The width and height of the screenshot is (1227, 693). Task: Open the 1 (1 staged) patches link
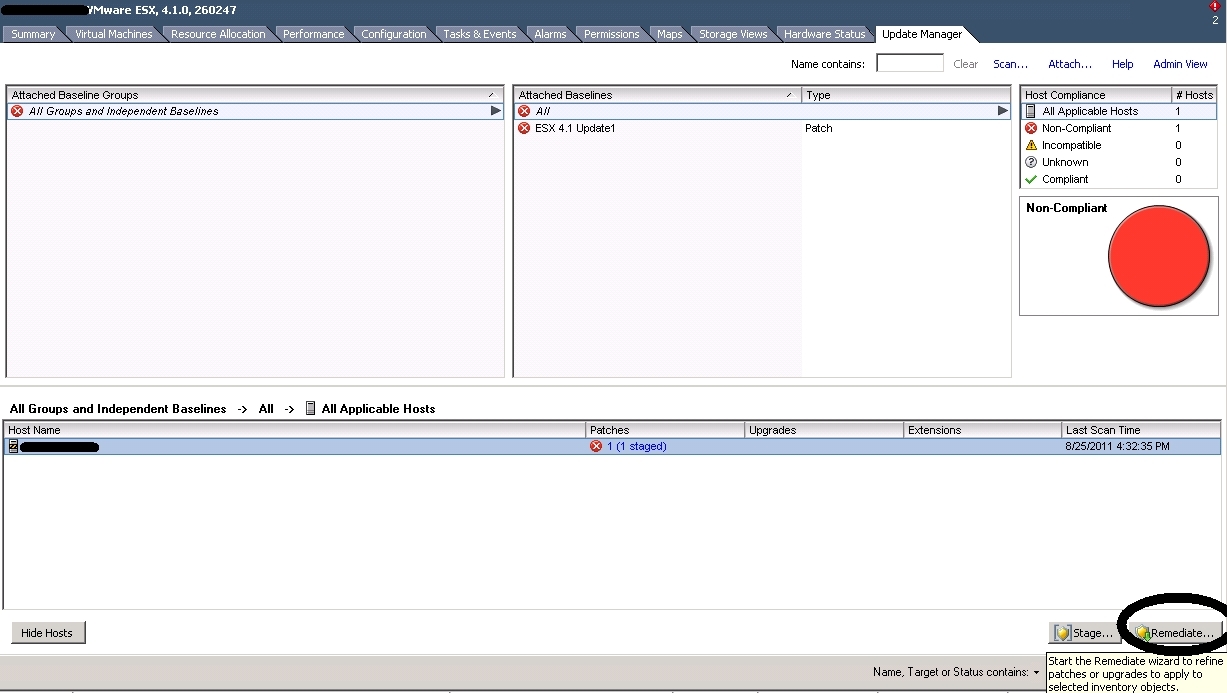[636, 446]
